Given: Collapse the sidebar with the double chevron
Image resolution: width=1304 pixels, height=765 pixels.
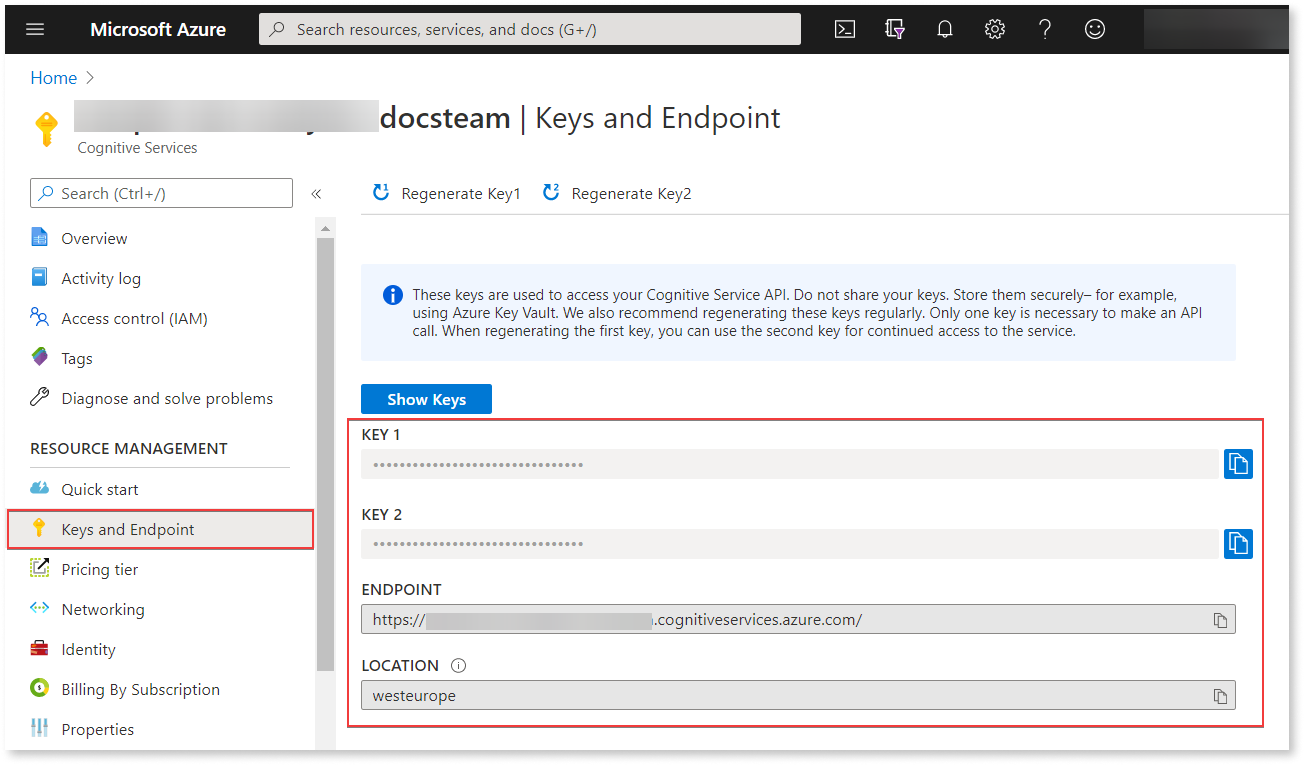Looking at the screenshot, I should [x=316, y=193].
